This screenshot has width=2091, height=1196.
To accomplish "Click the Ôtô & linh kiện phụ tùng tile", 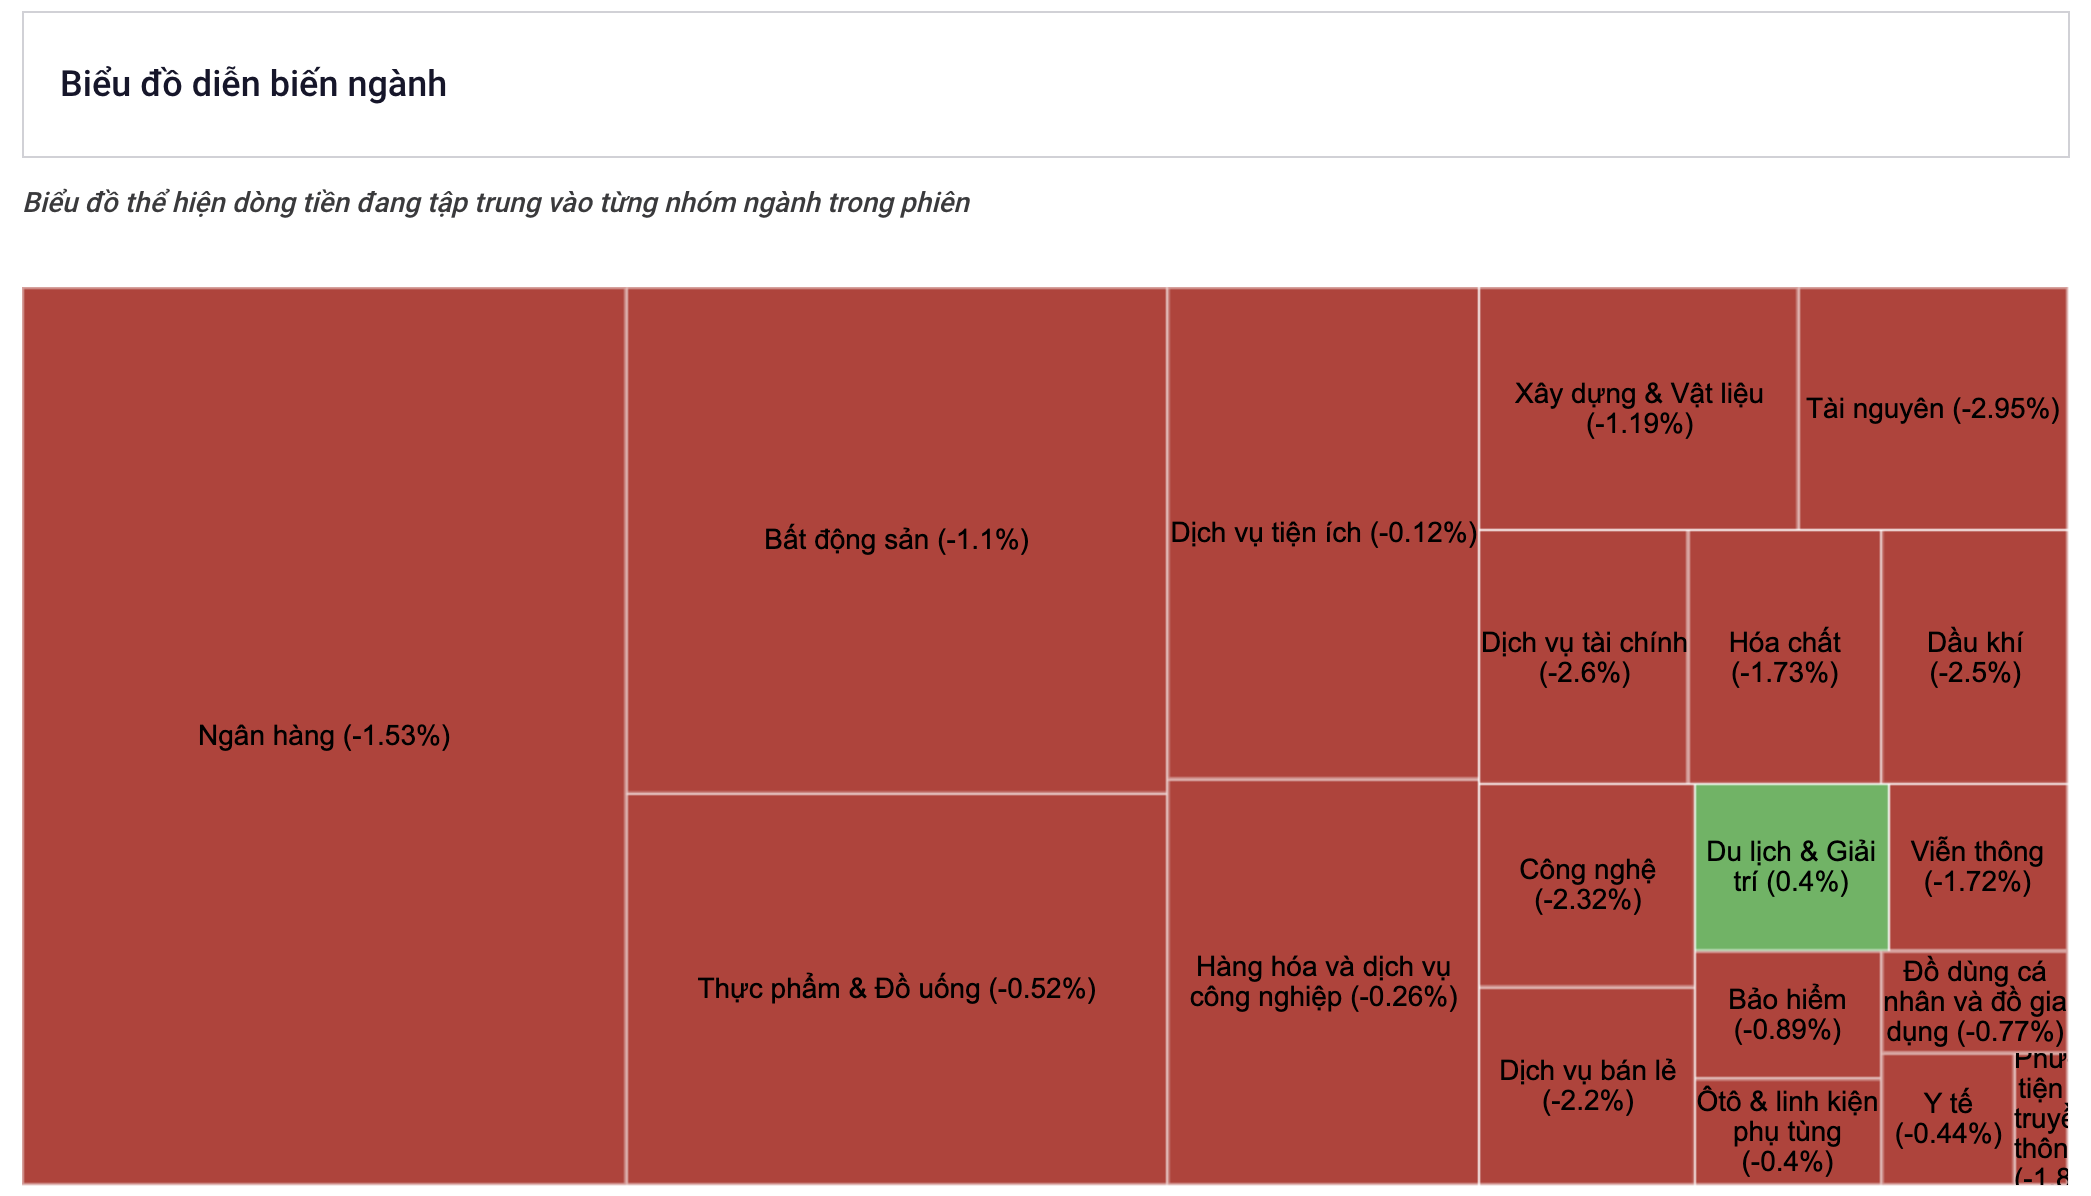I will (1787, 1132).
